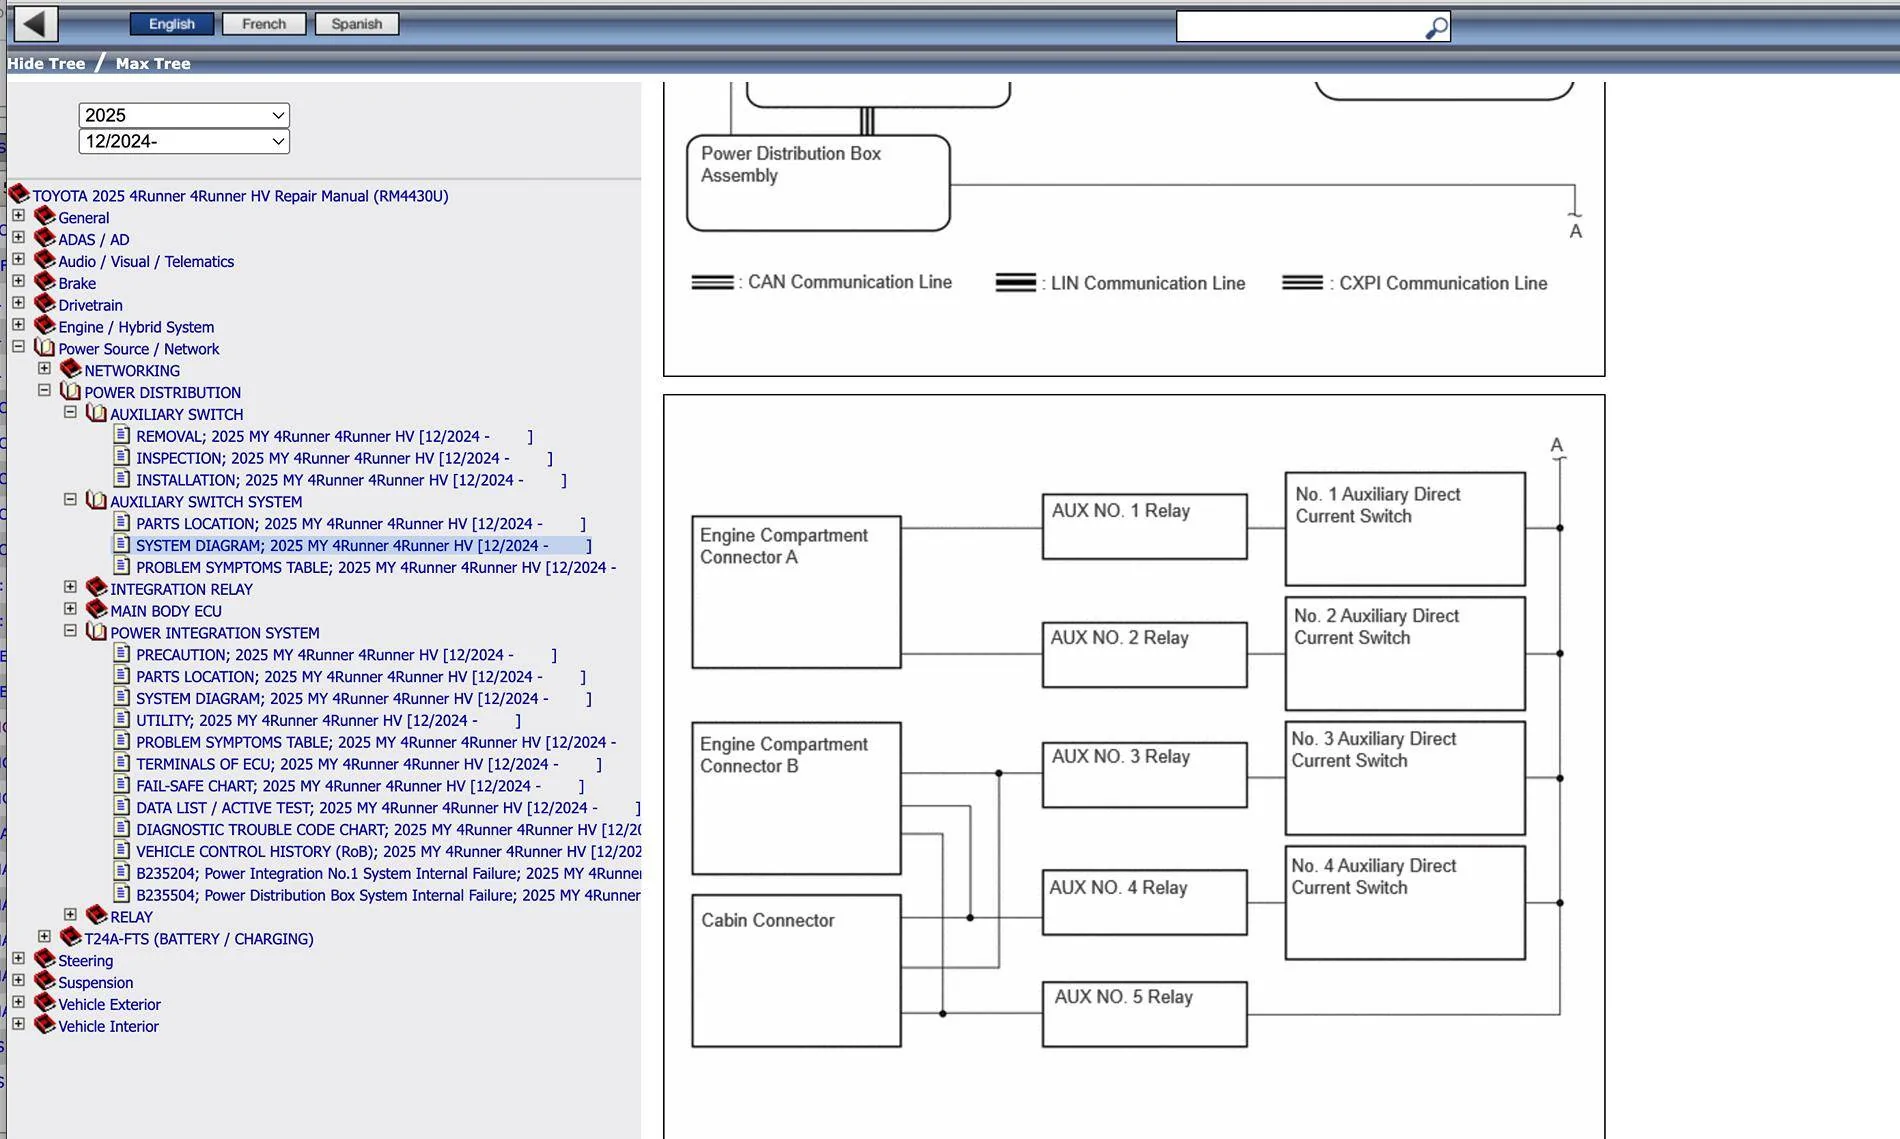
Task: Click the open book icon beside AUXILIARY SWITCH SYSTEM
Action: click(x=96, y=500)
